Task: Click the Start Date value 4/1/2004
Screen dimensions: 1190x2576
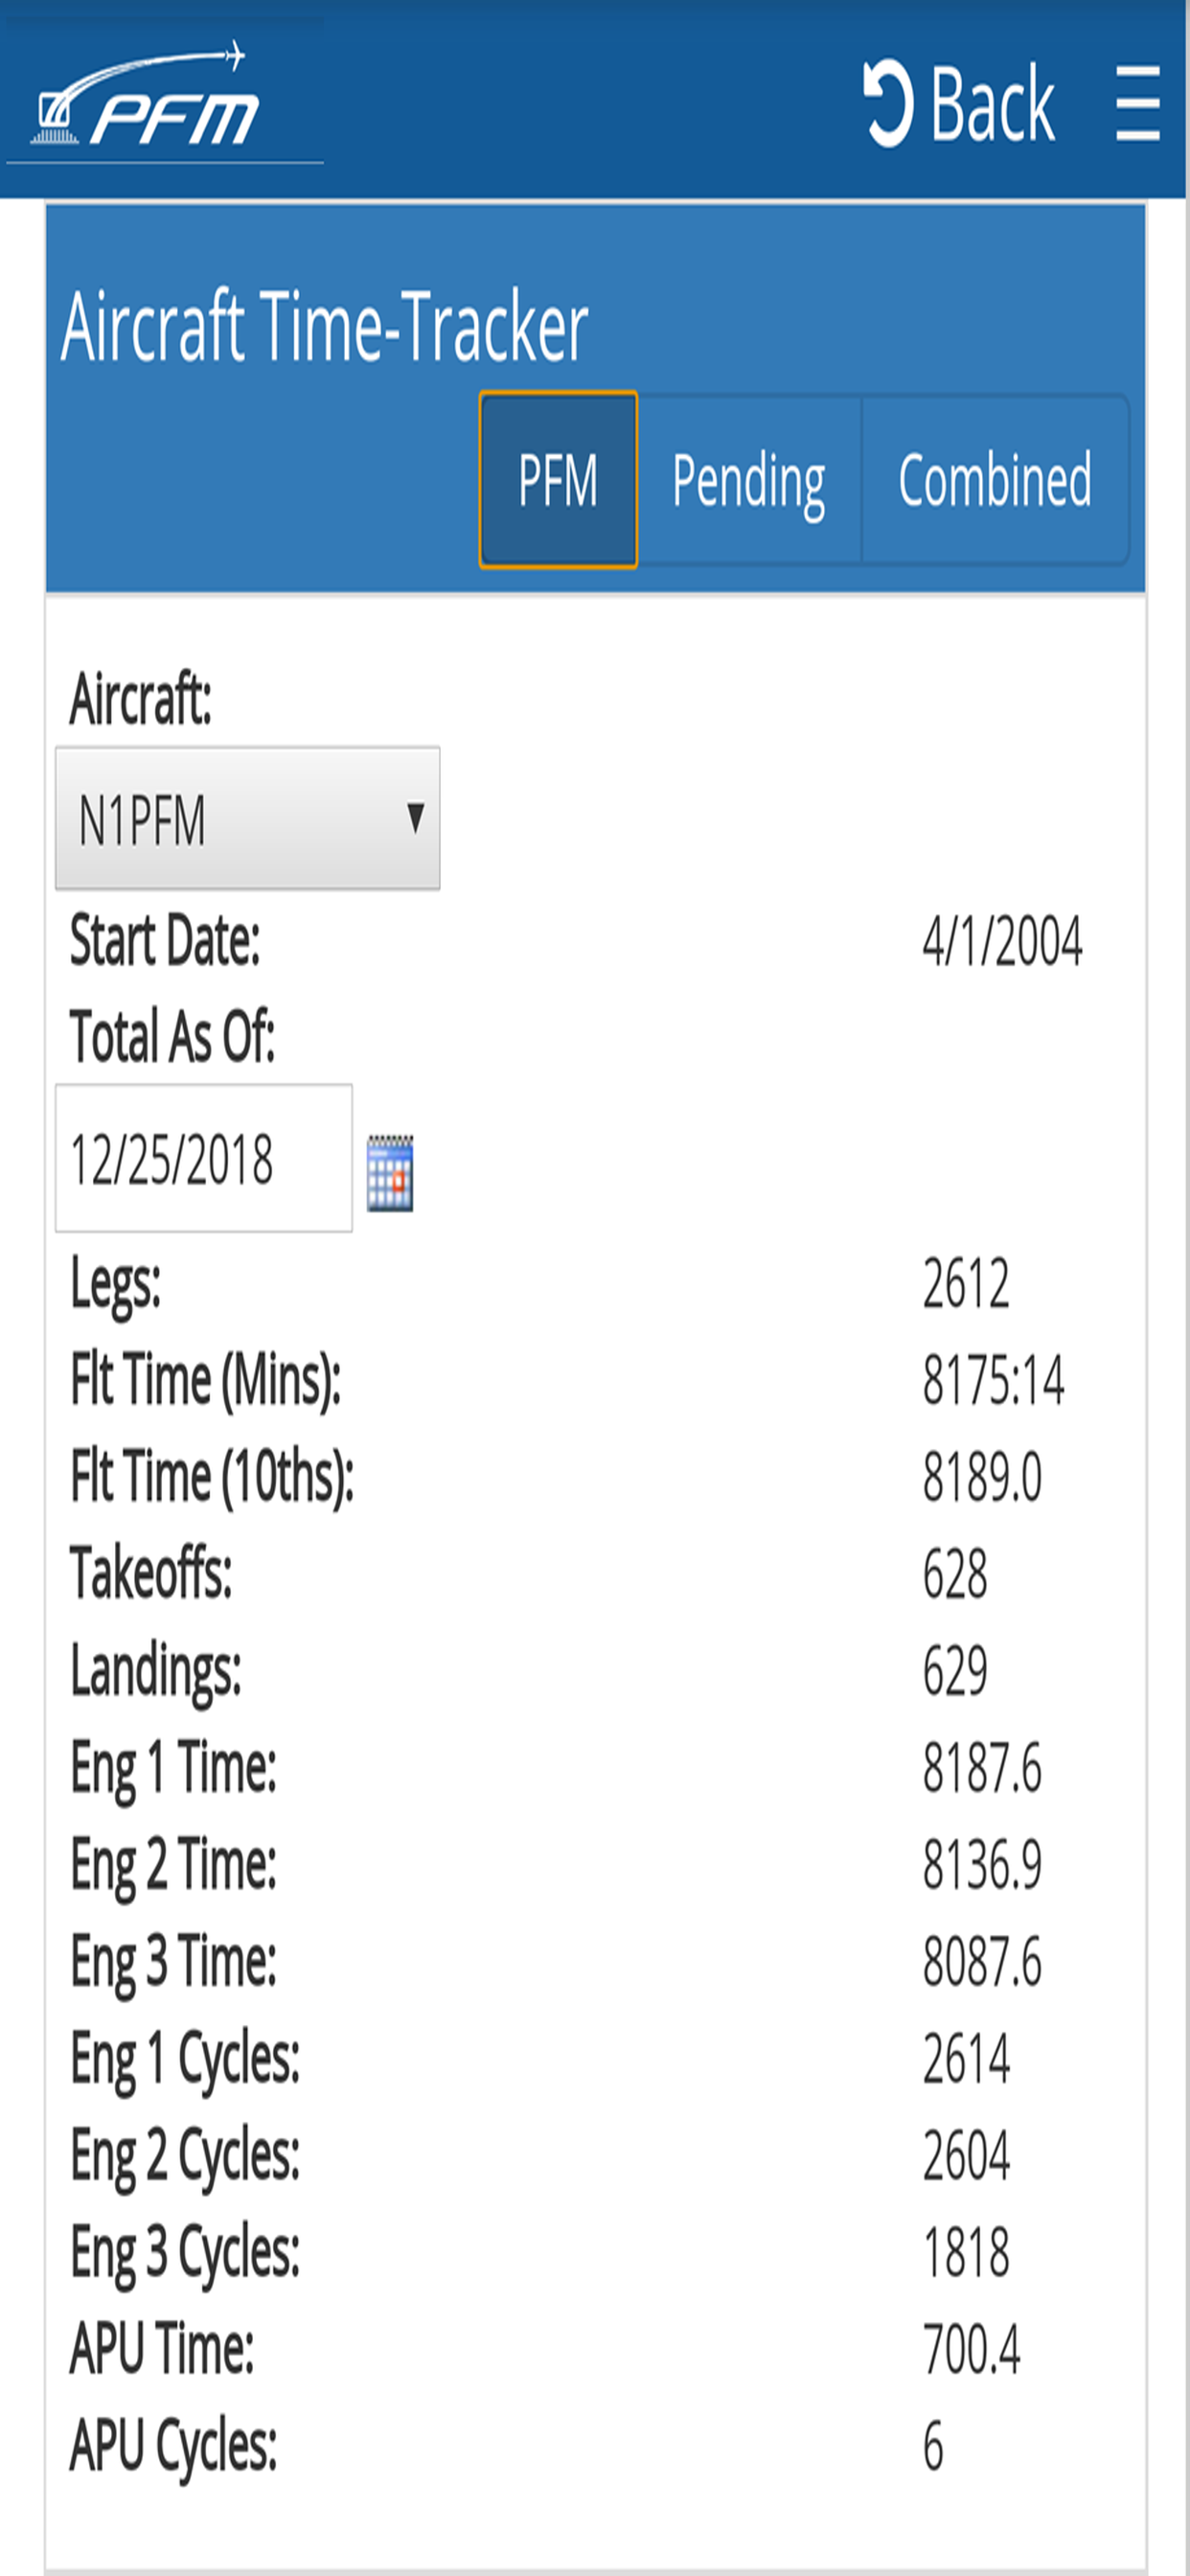Action: click(1002, 941)
